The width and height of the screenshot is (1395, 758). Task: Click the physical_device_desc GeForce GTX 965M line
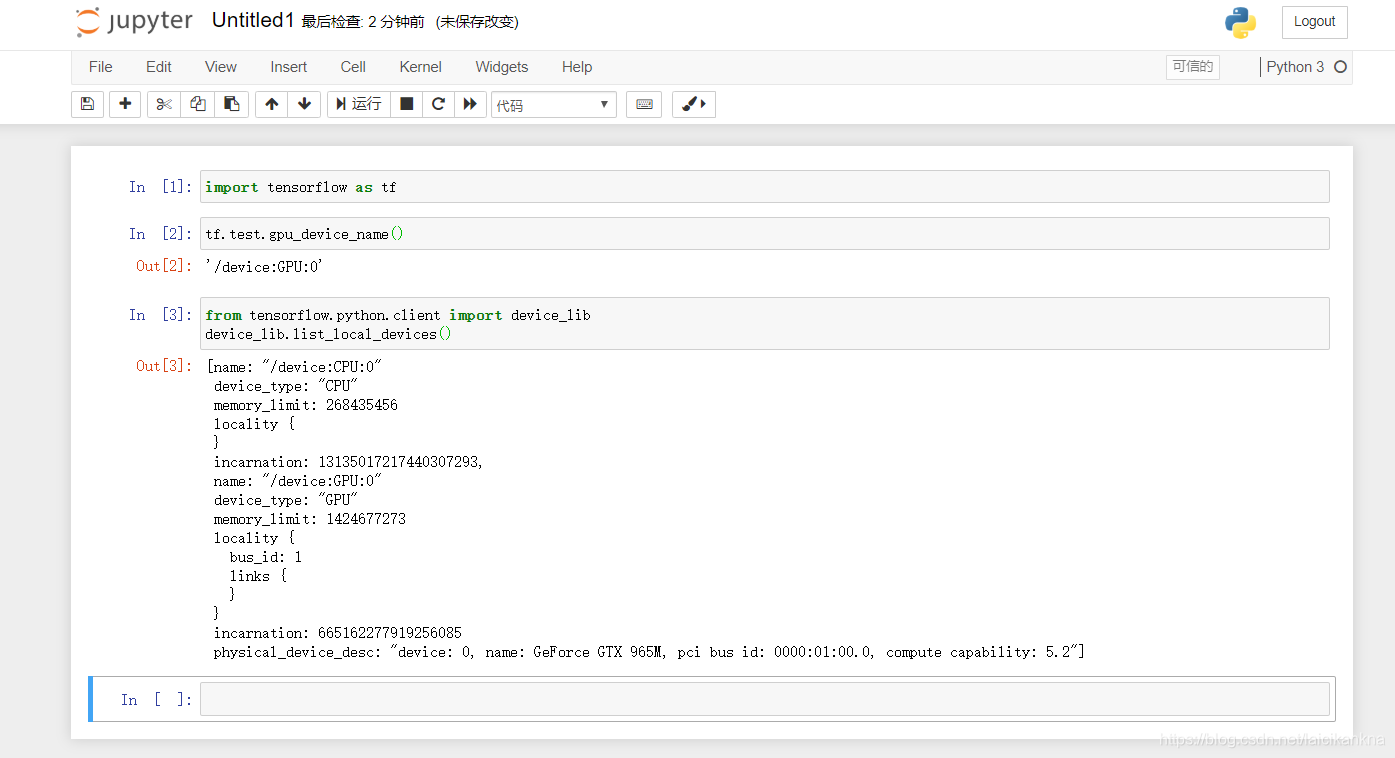coord(649,652)
